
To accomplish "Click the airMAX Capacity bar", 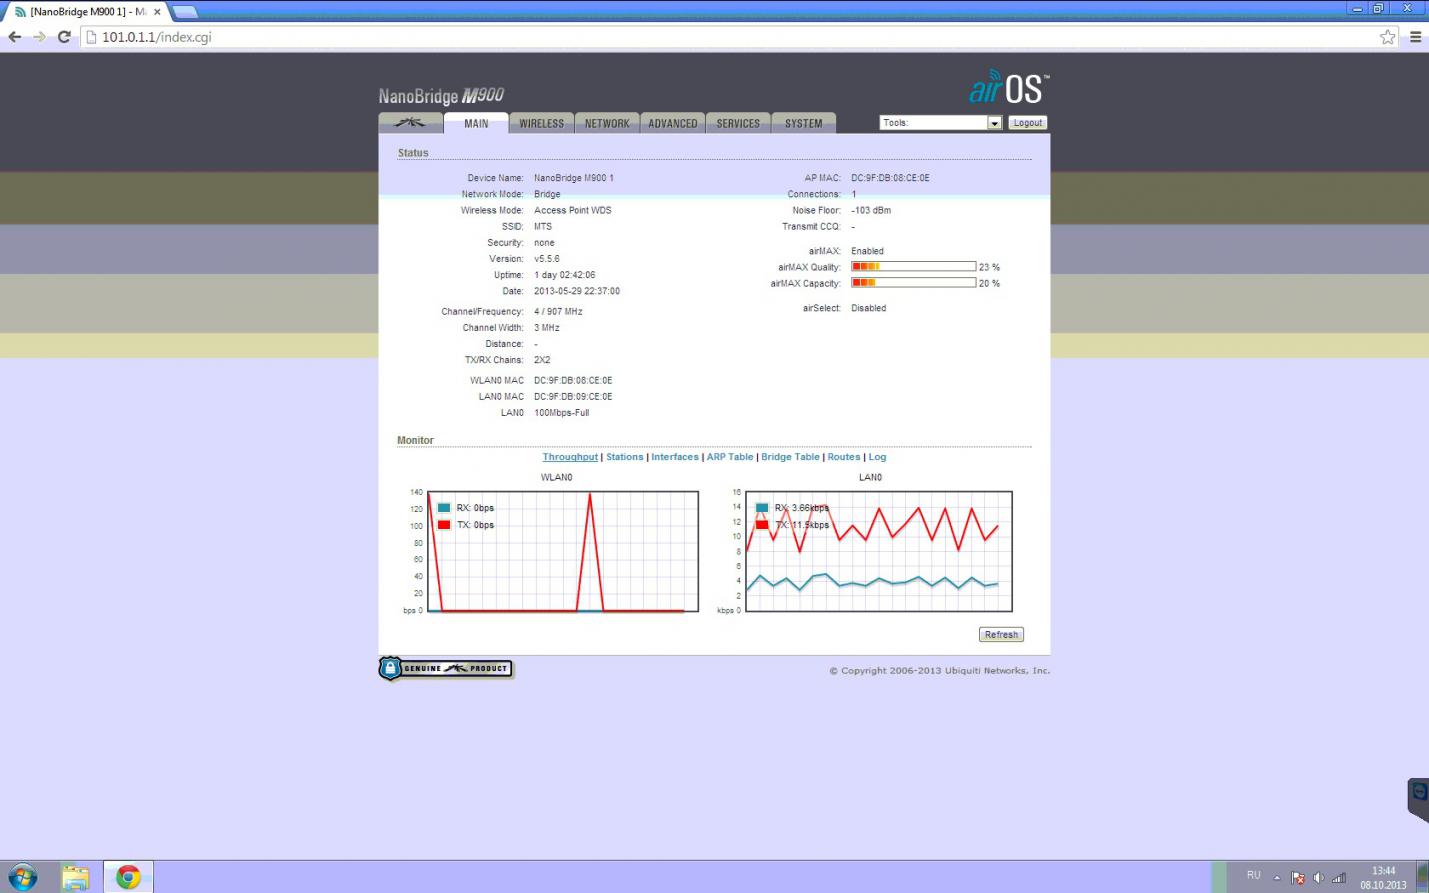I will (x=913, y=283).
